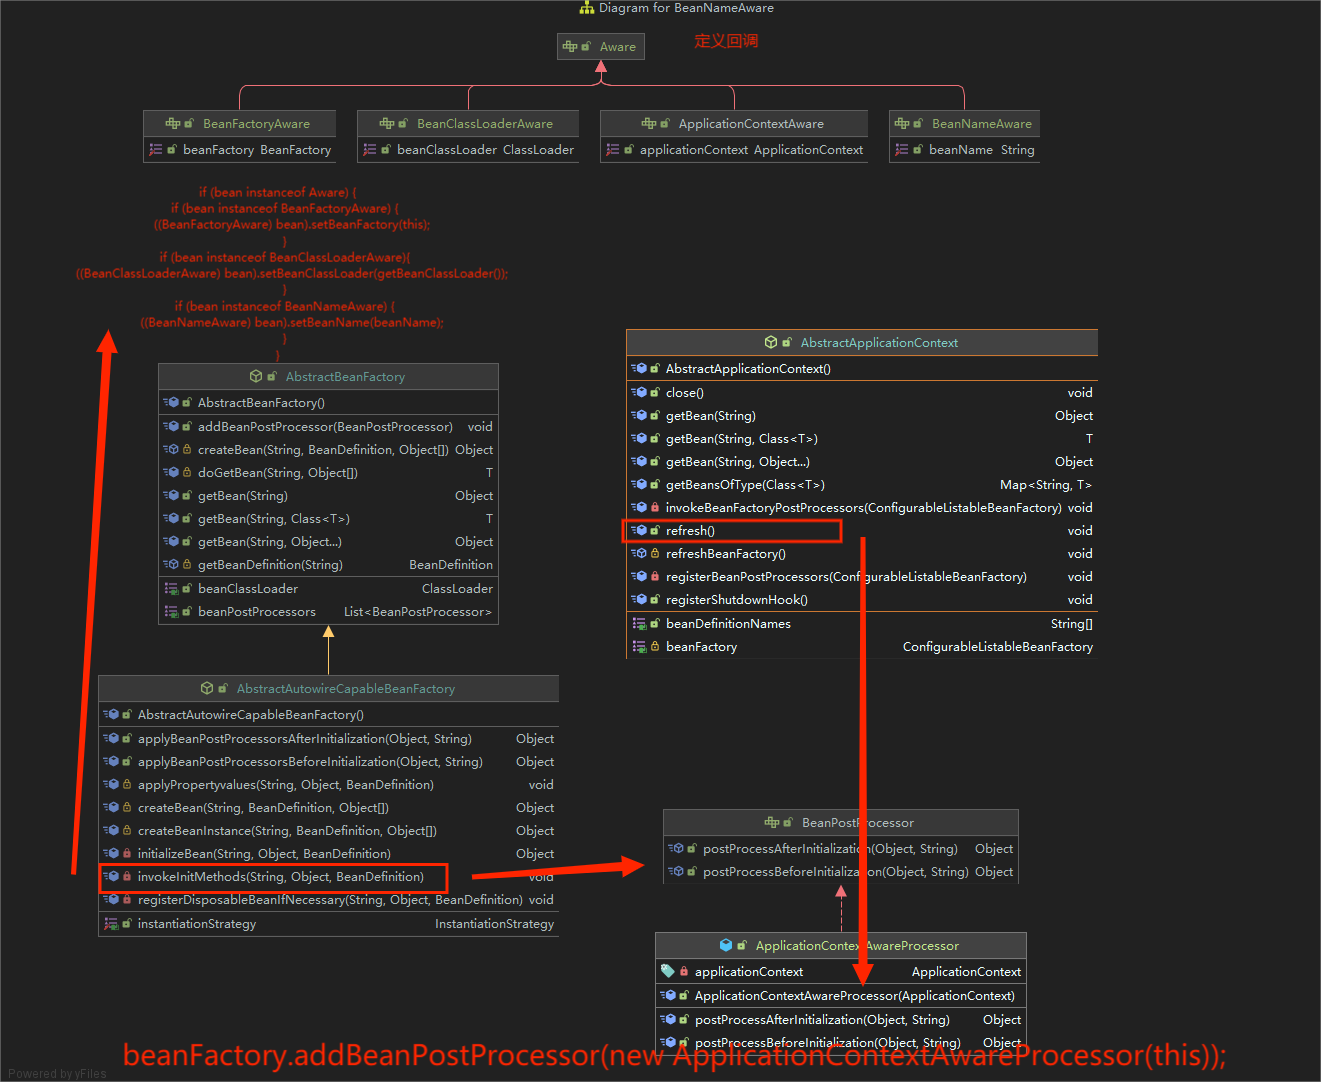Select the BeanNameAware node title
Viewport: 1321px width, 1082px height.
coord(981,123)
